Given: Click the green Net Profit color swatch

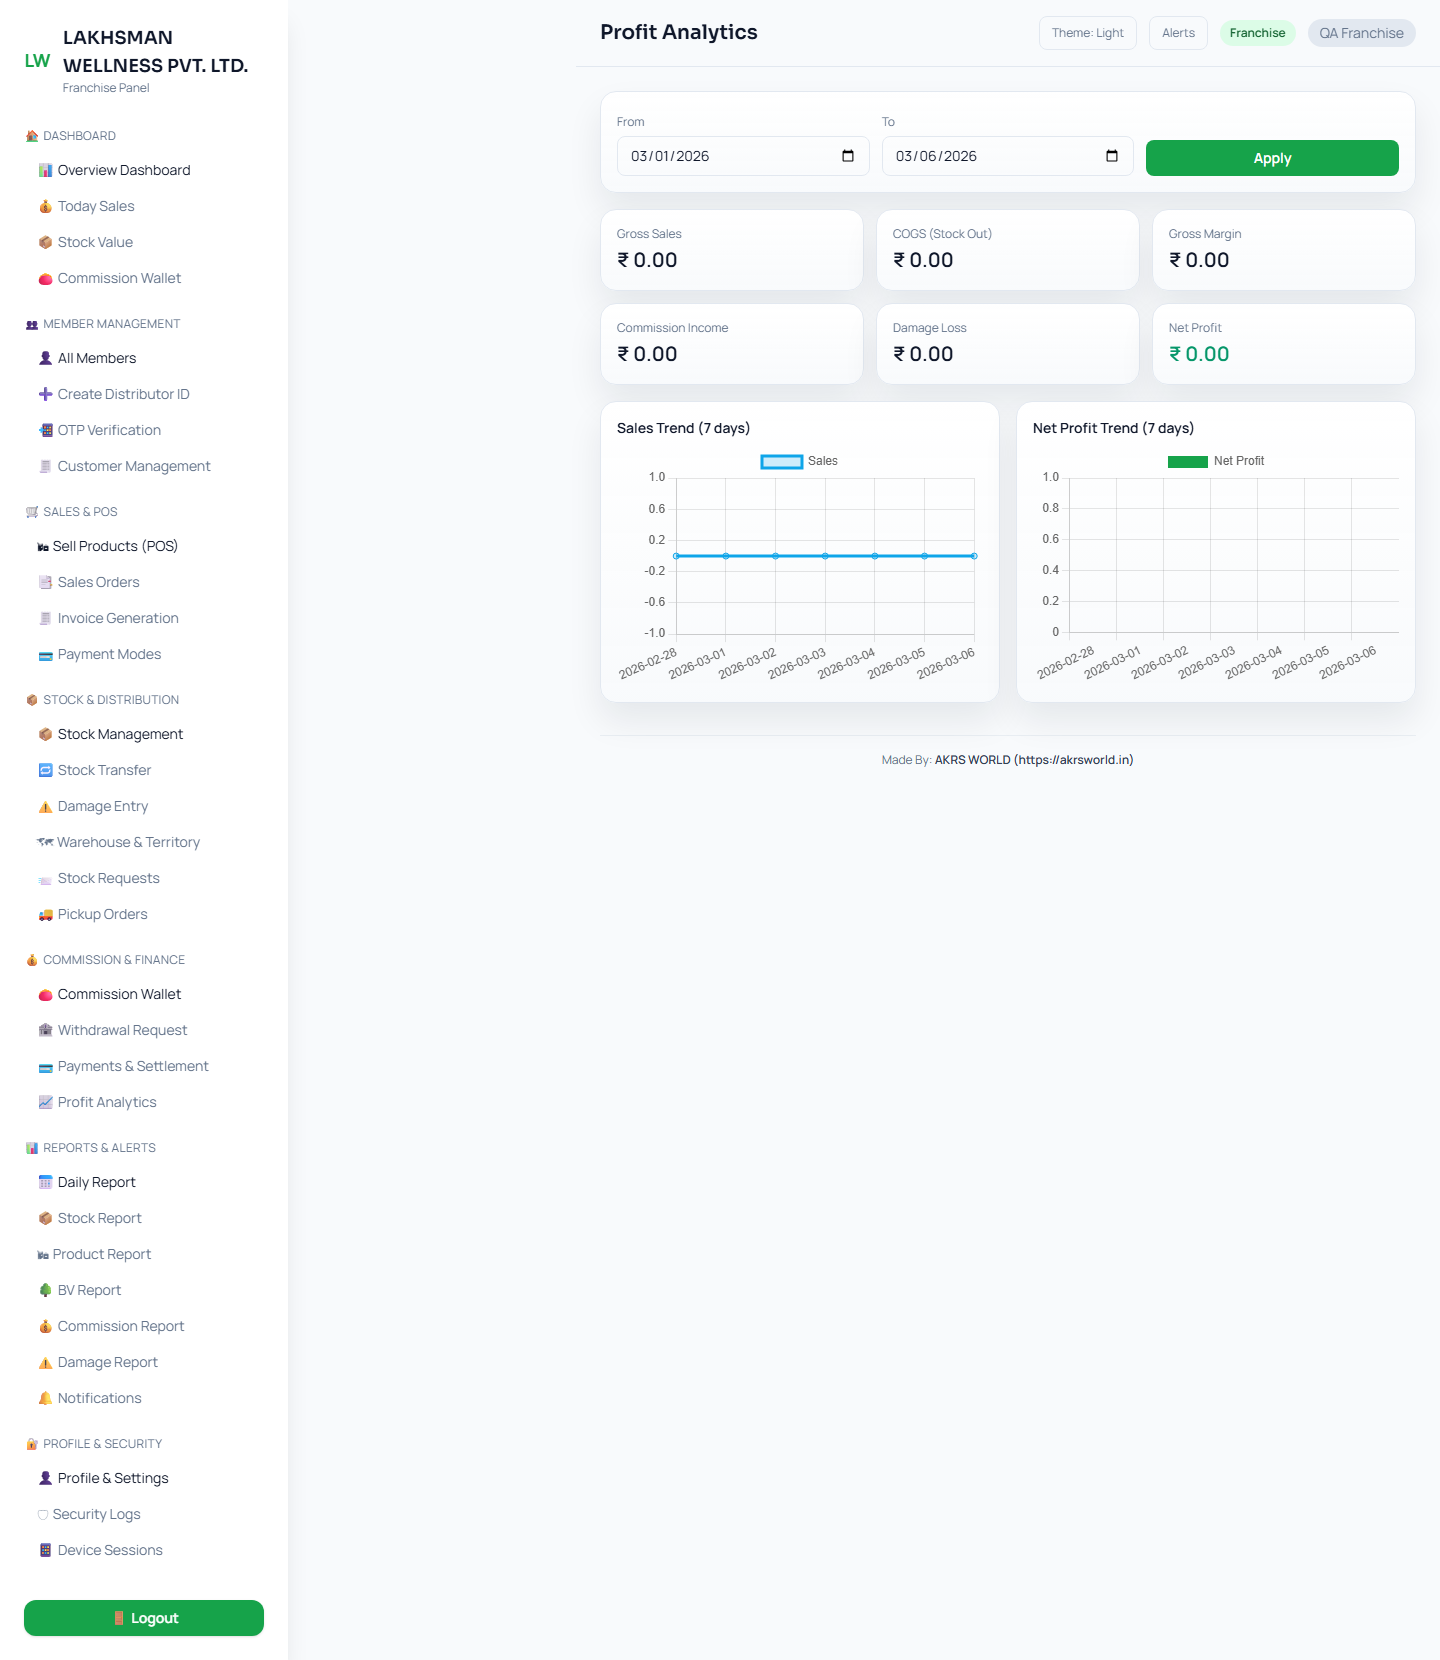Looking at the screenshot, I should pyautogui.click(x=1187, y=461).
